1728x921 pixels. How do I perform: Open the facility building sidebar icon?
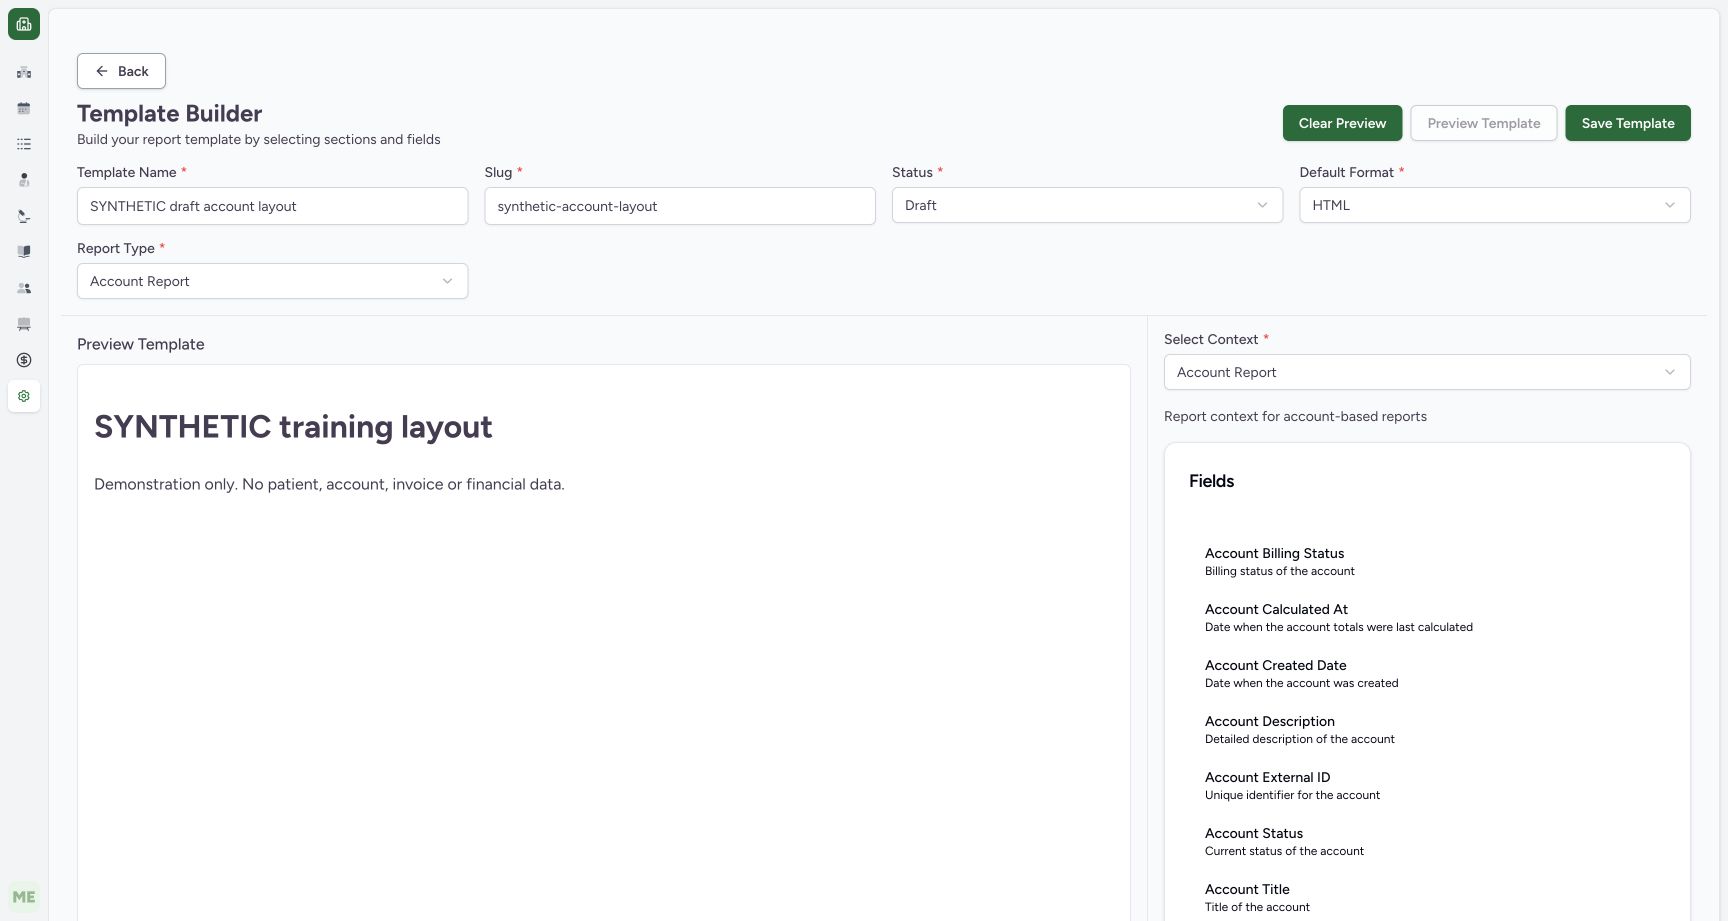24,72
